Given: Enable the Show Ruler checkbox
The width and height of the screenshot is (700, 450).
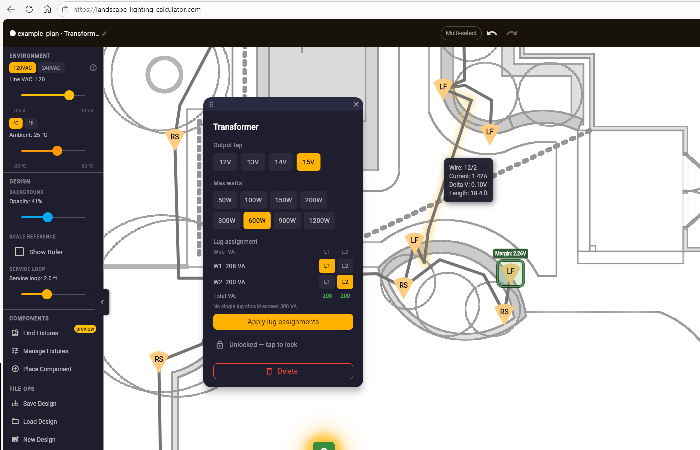Looking at the screenshot, I should 19,252.
